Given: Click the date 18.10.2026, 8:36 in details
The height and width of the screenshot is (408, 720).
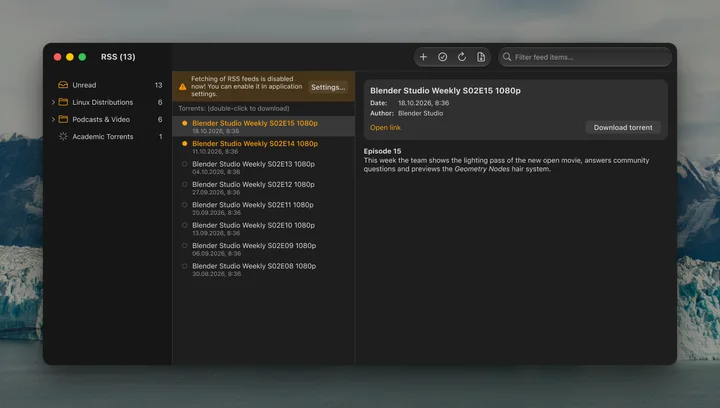Looking at the screenshot, I should 423,103.
